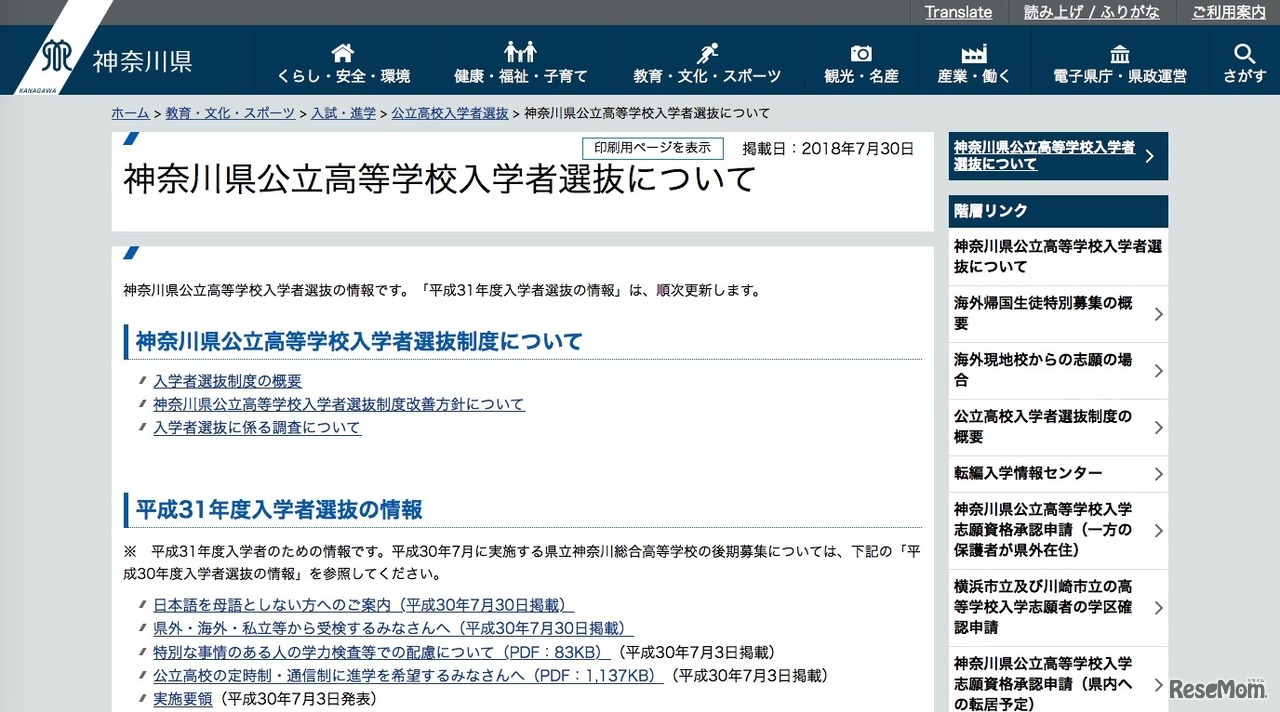Viewport: 1280px width, 712px height.
Task: Open the 入学者選抜制度の概要 link
Action: click(x=227, y=381)
